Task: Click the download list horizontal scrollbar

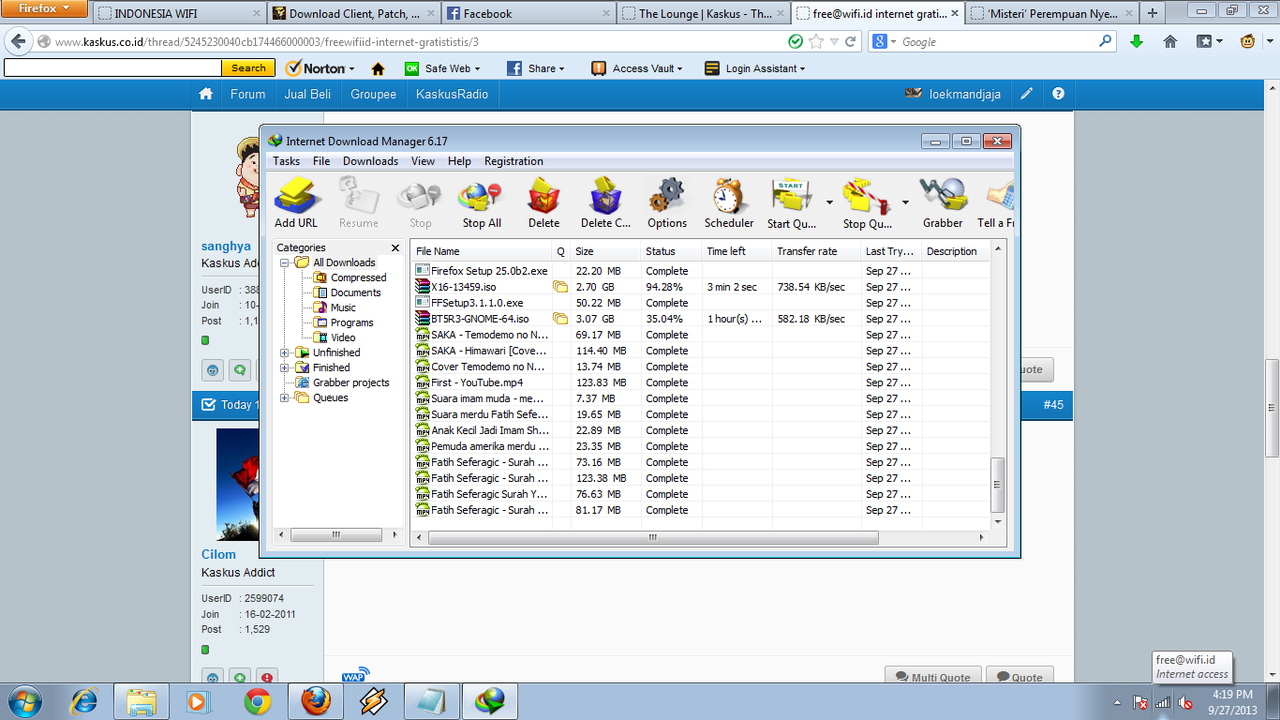Action: coord(654,538)
